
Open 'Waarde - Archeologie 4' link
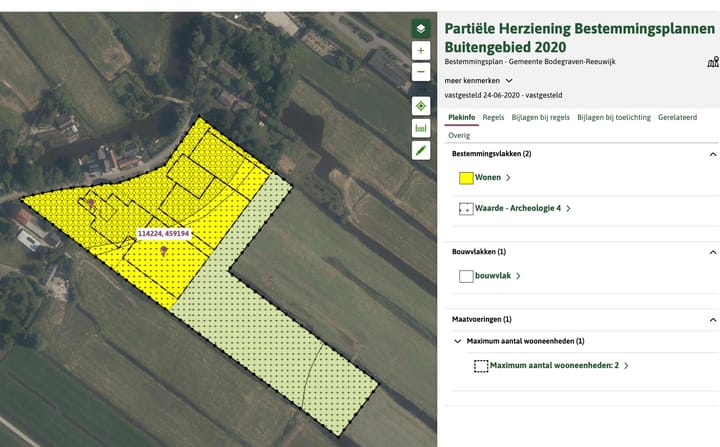click(517, 209)
